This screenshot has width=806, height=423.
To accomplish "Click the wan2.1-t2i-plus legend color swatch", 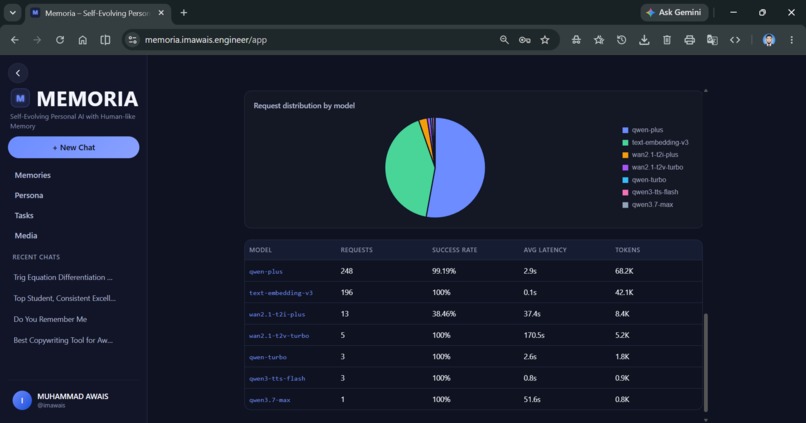I will pyautogui.click(x=625, y=155).
